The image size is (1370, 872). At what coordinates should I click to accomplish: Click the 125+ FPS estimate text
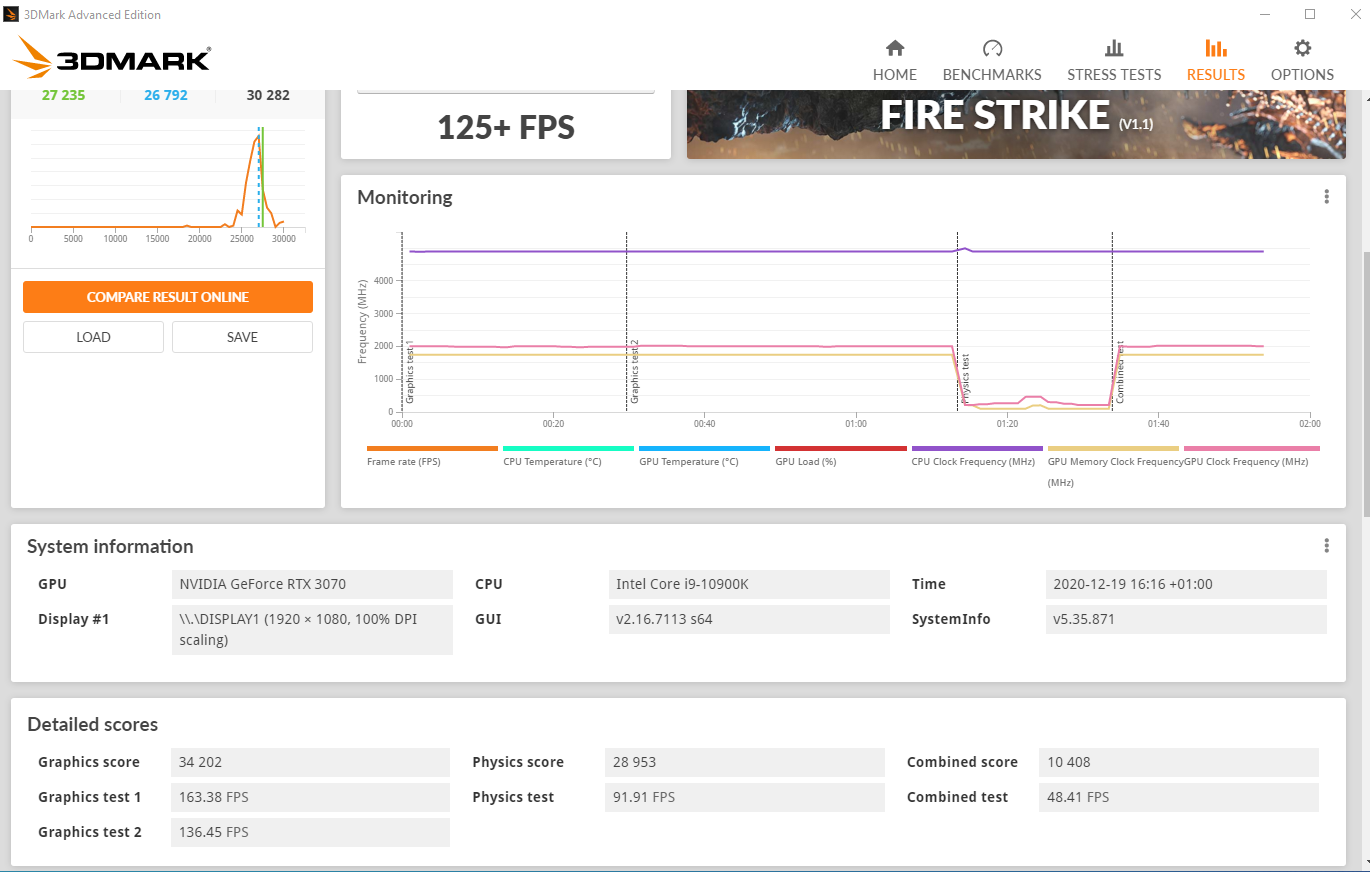tap(506, 127)
